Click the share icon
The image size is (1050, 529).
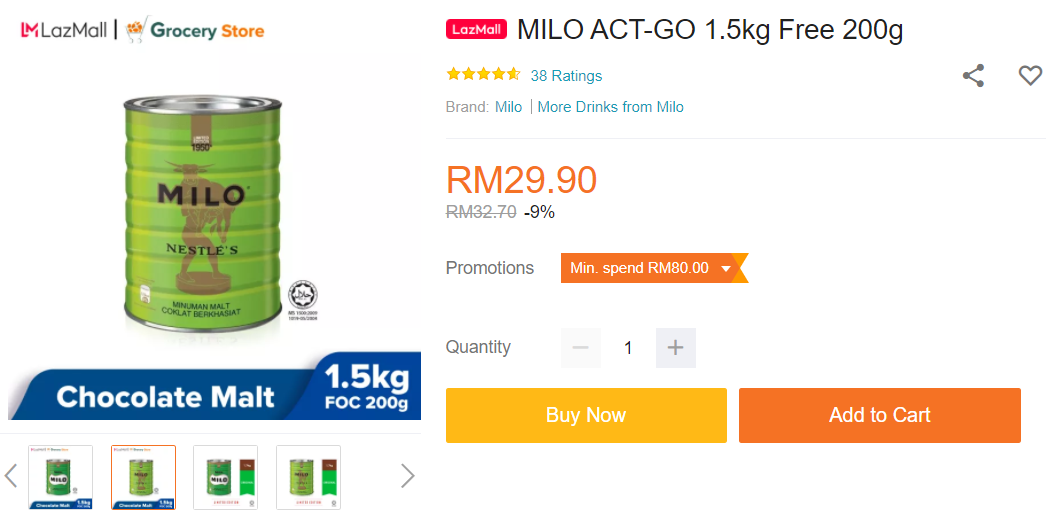click(973, 76)
